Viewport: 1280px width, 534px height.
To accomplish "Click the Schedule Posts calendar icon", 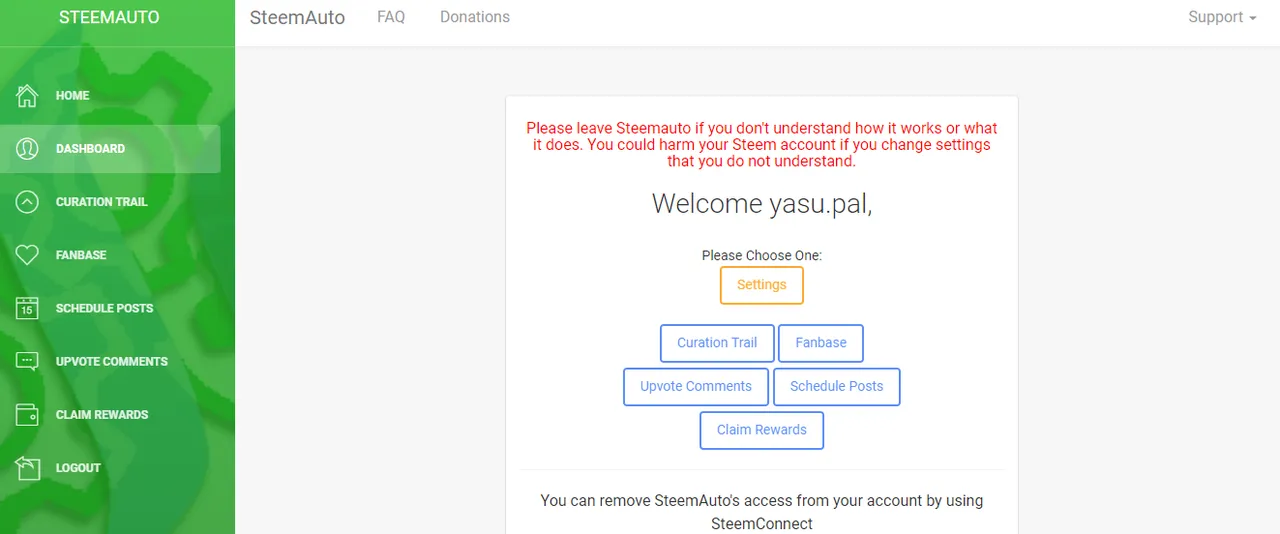I will pyautogui.click(x=27, y=308).
